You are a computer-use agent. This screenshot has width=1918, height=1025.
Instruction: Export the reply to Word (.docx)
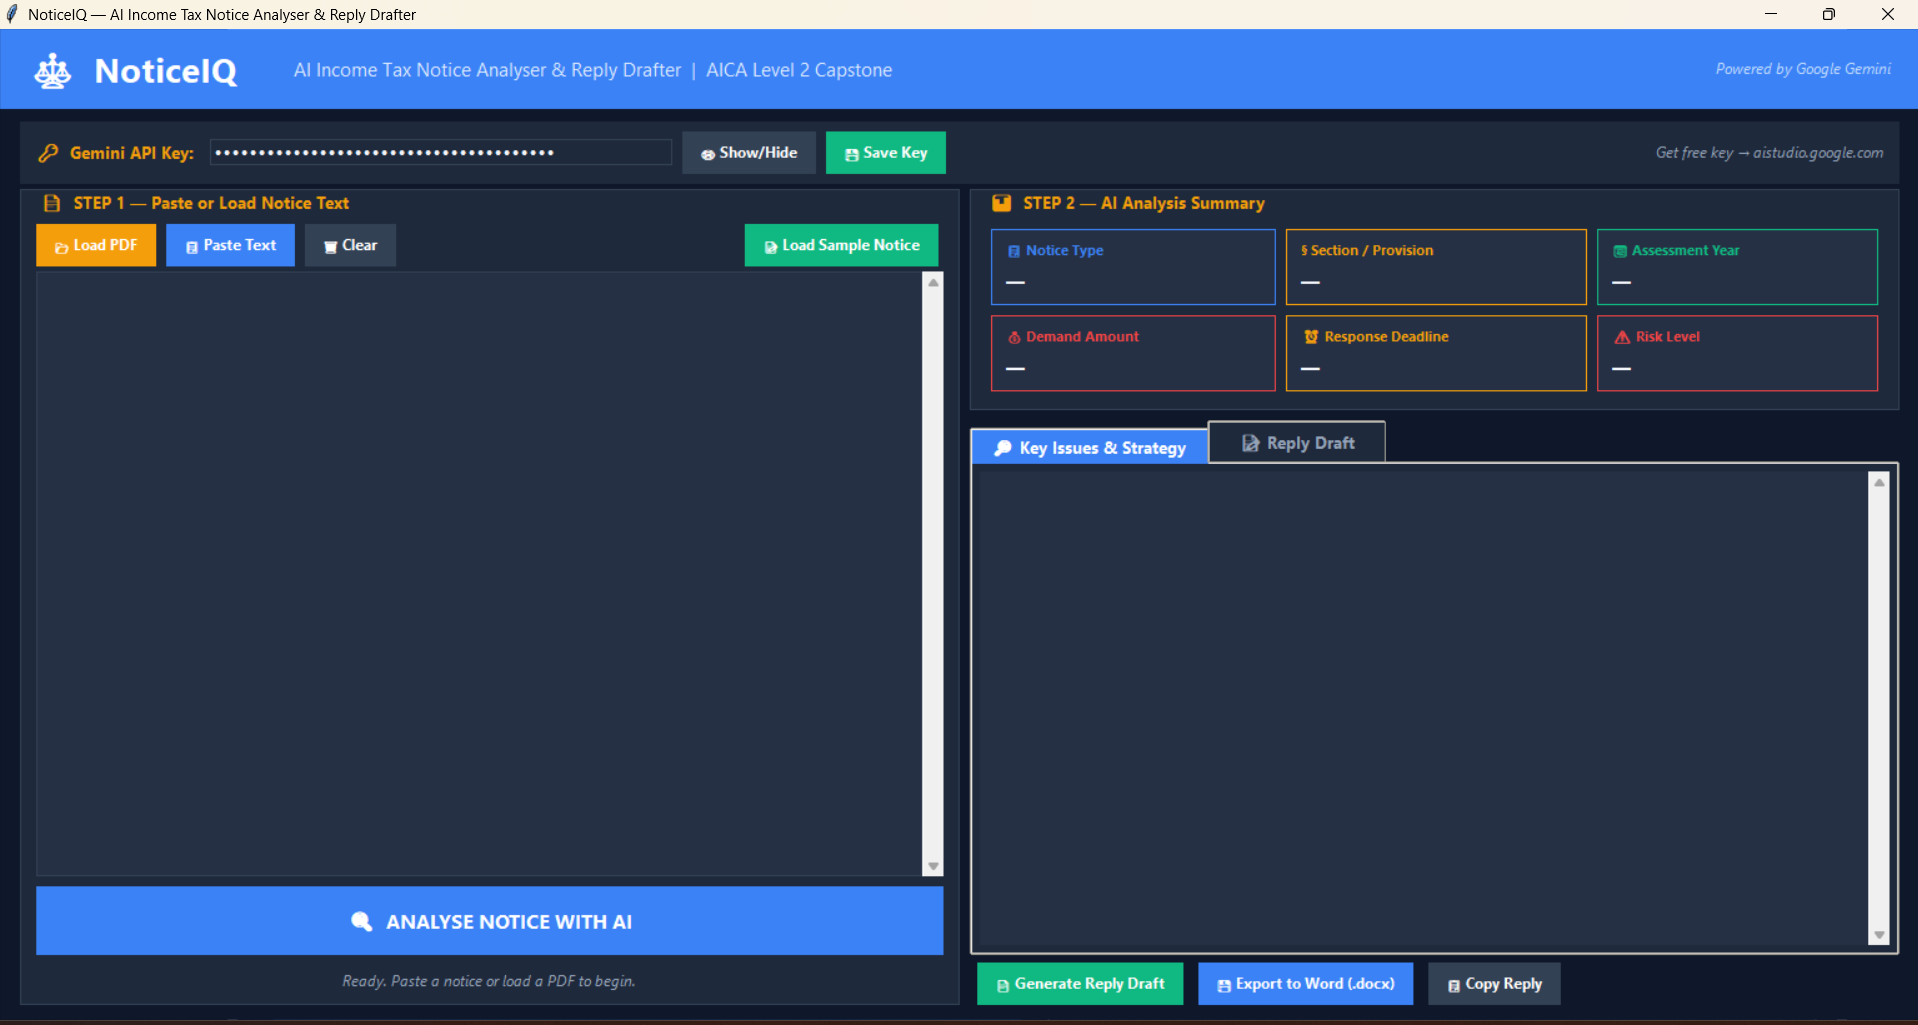pos(1305,984)
